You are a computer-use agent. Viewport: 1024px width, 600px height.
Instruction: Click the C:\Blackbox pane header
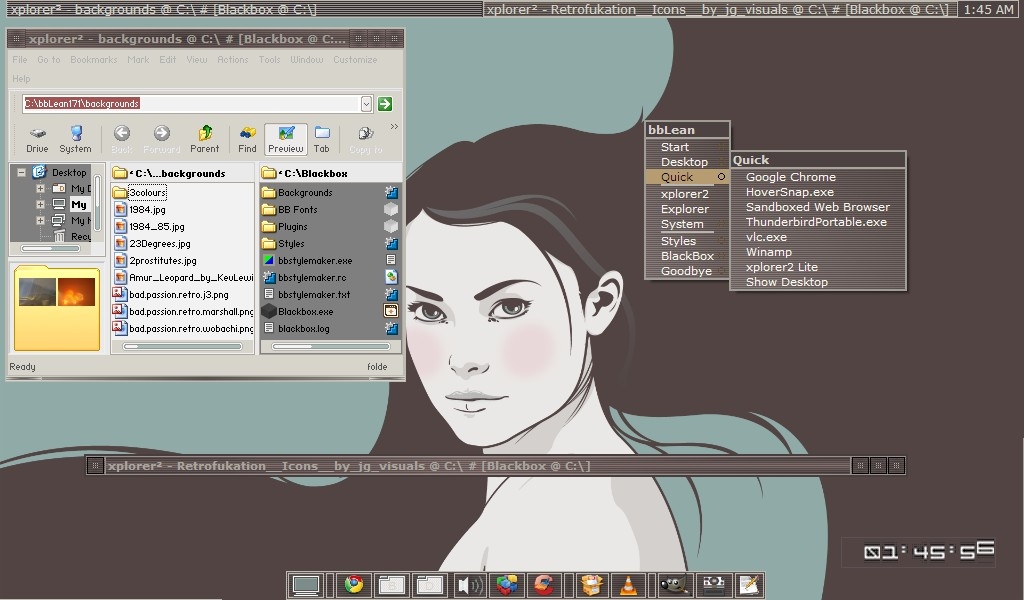pyautogui.click(x=331, y=173)
